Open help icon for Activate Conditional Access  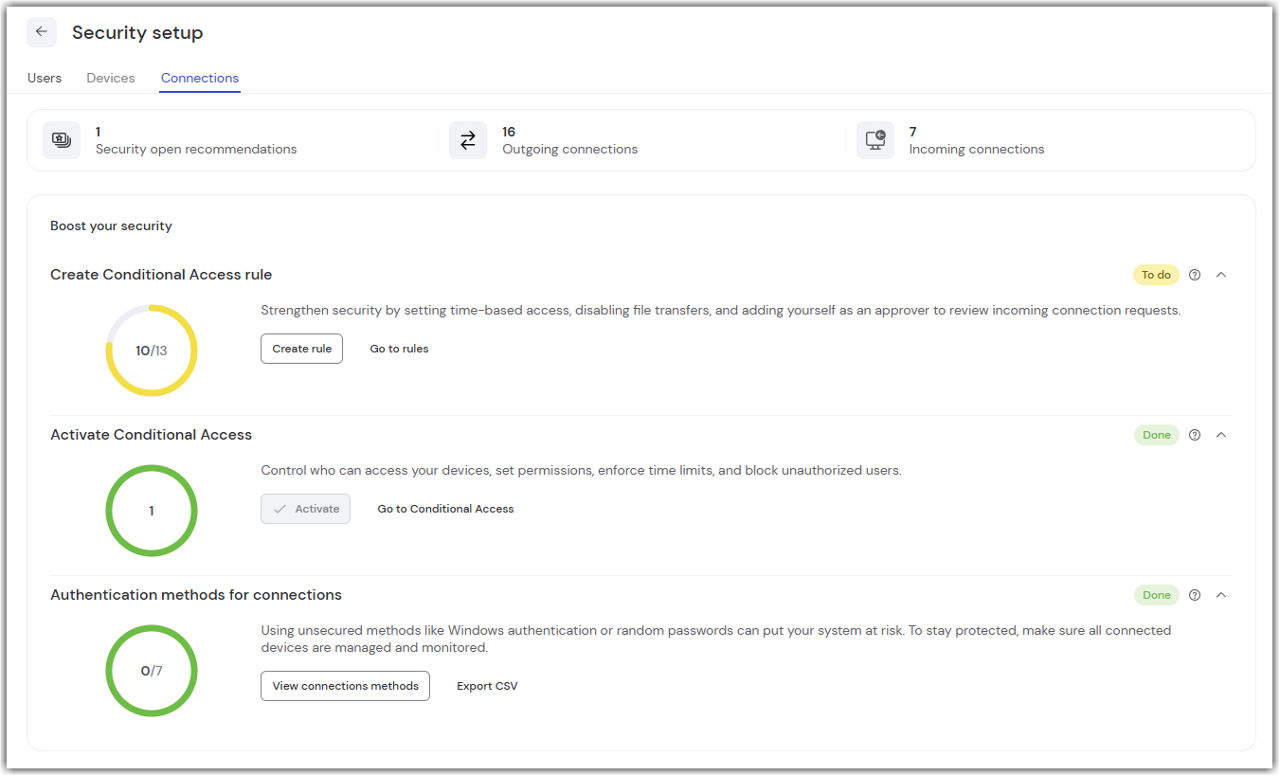click(1194, 435)
